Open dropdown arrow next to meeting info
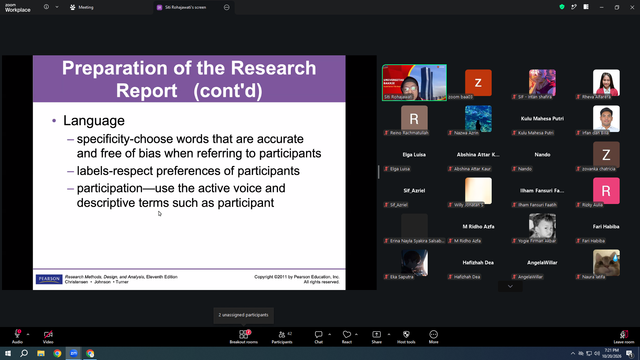Image resolution: width=640 pixels, height=360 pixels. (x=57, y=7)
